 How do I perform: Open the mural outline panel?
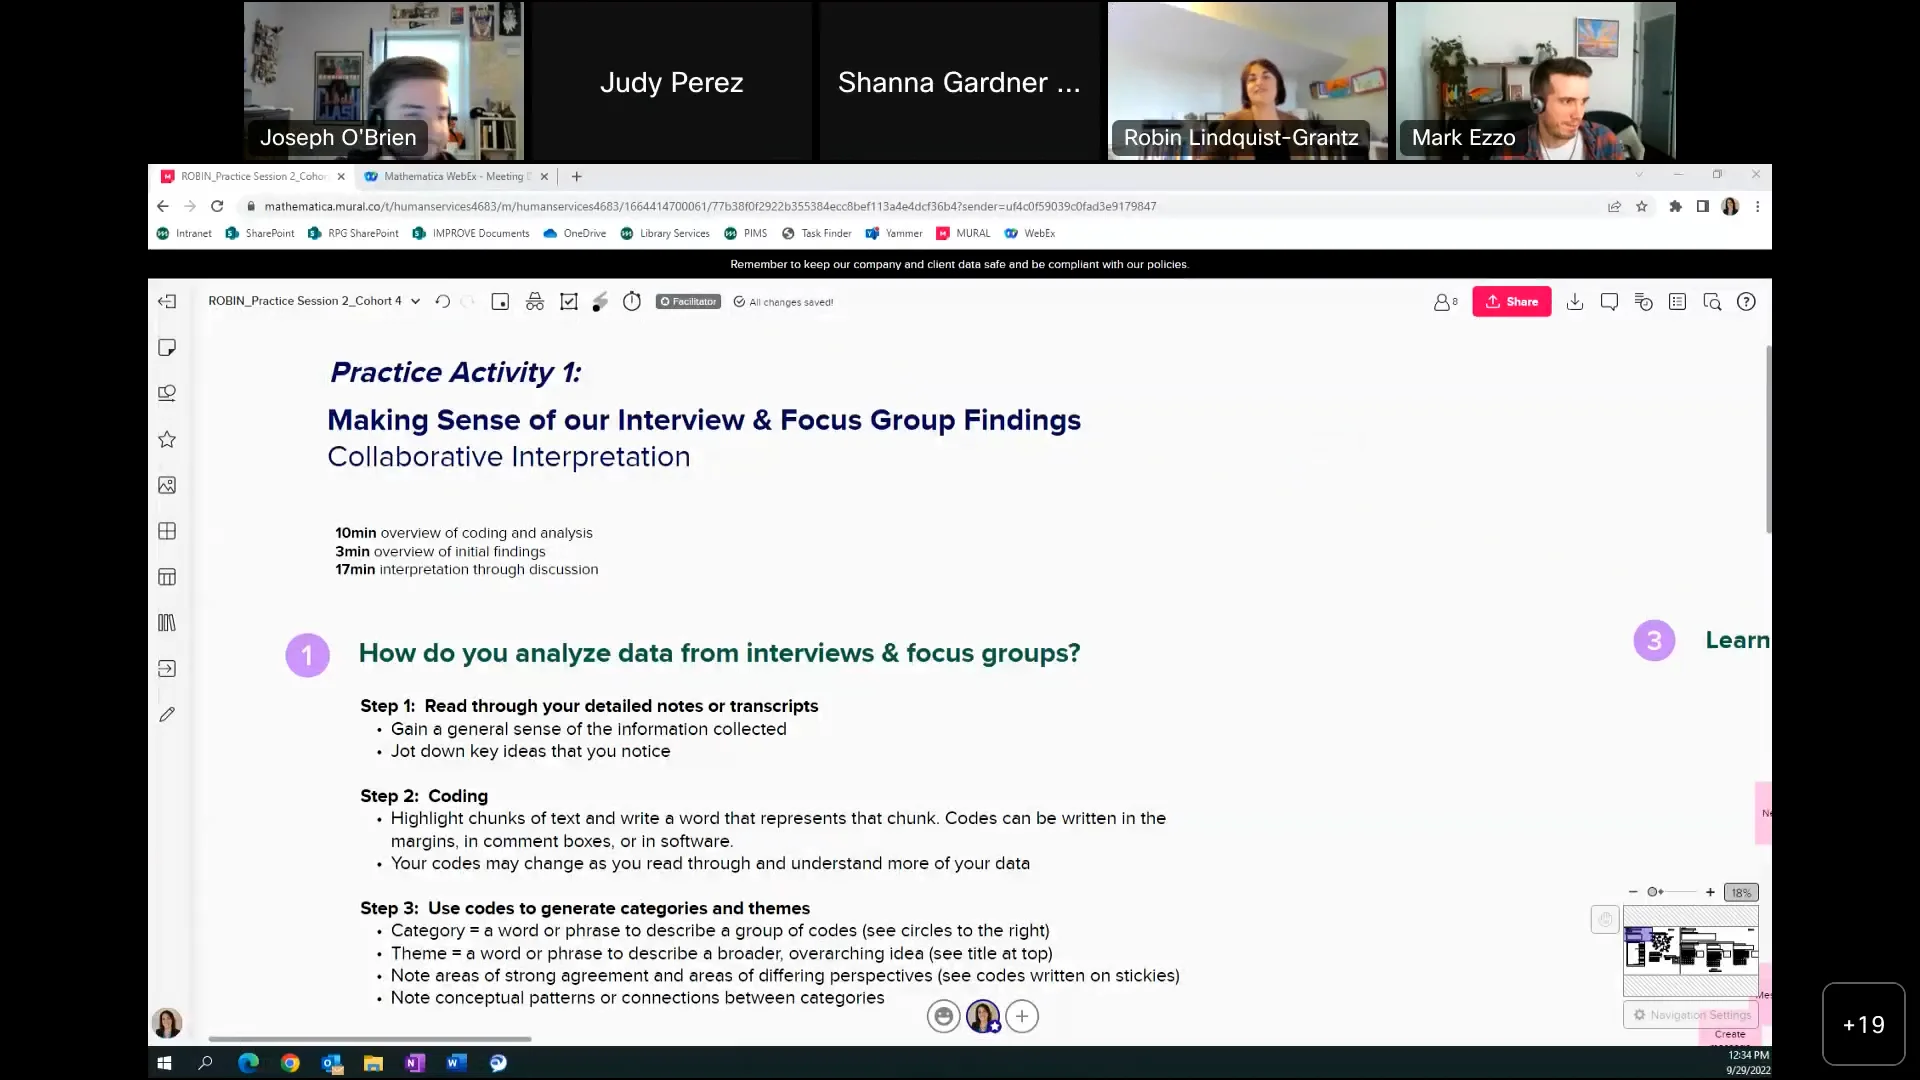[x=1678, y=301]
